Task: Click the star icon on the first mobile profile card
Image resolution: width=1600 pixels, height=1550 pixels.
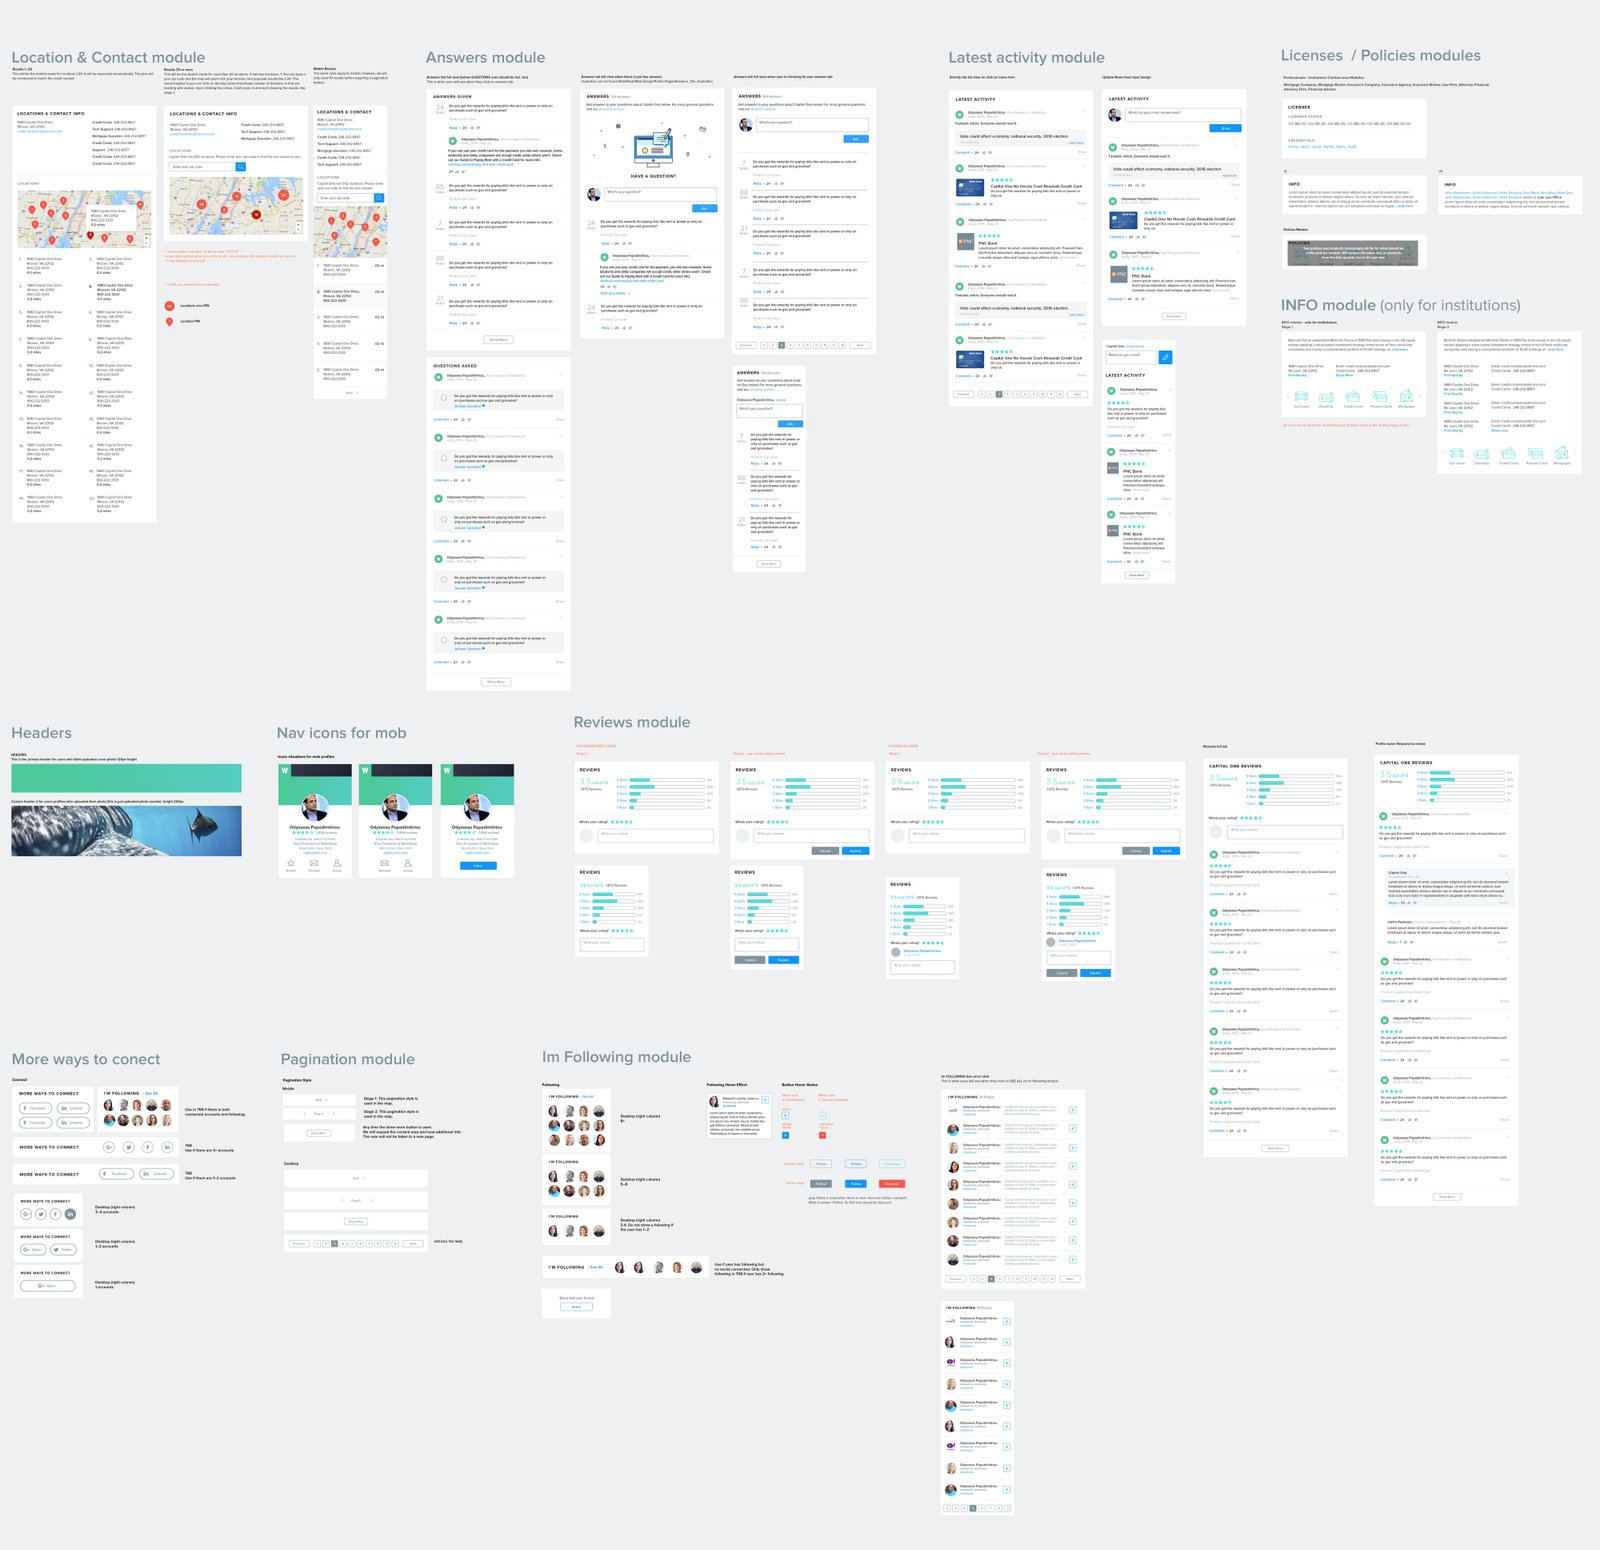Action: tap(291, 862)
